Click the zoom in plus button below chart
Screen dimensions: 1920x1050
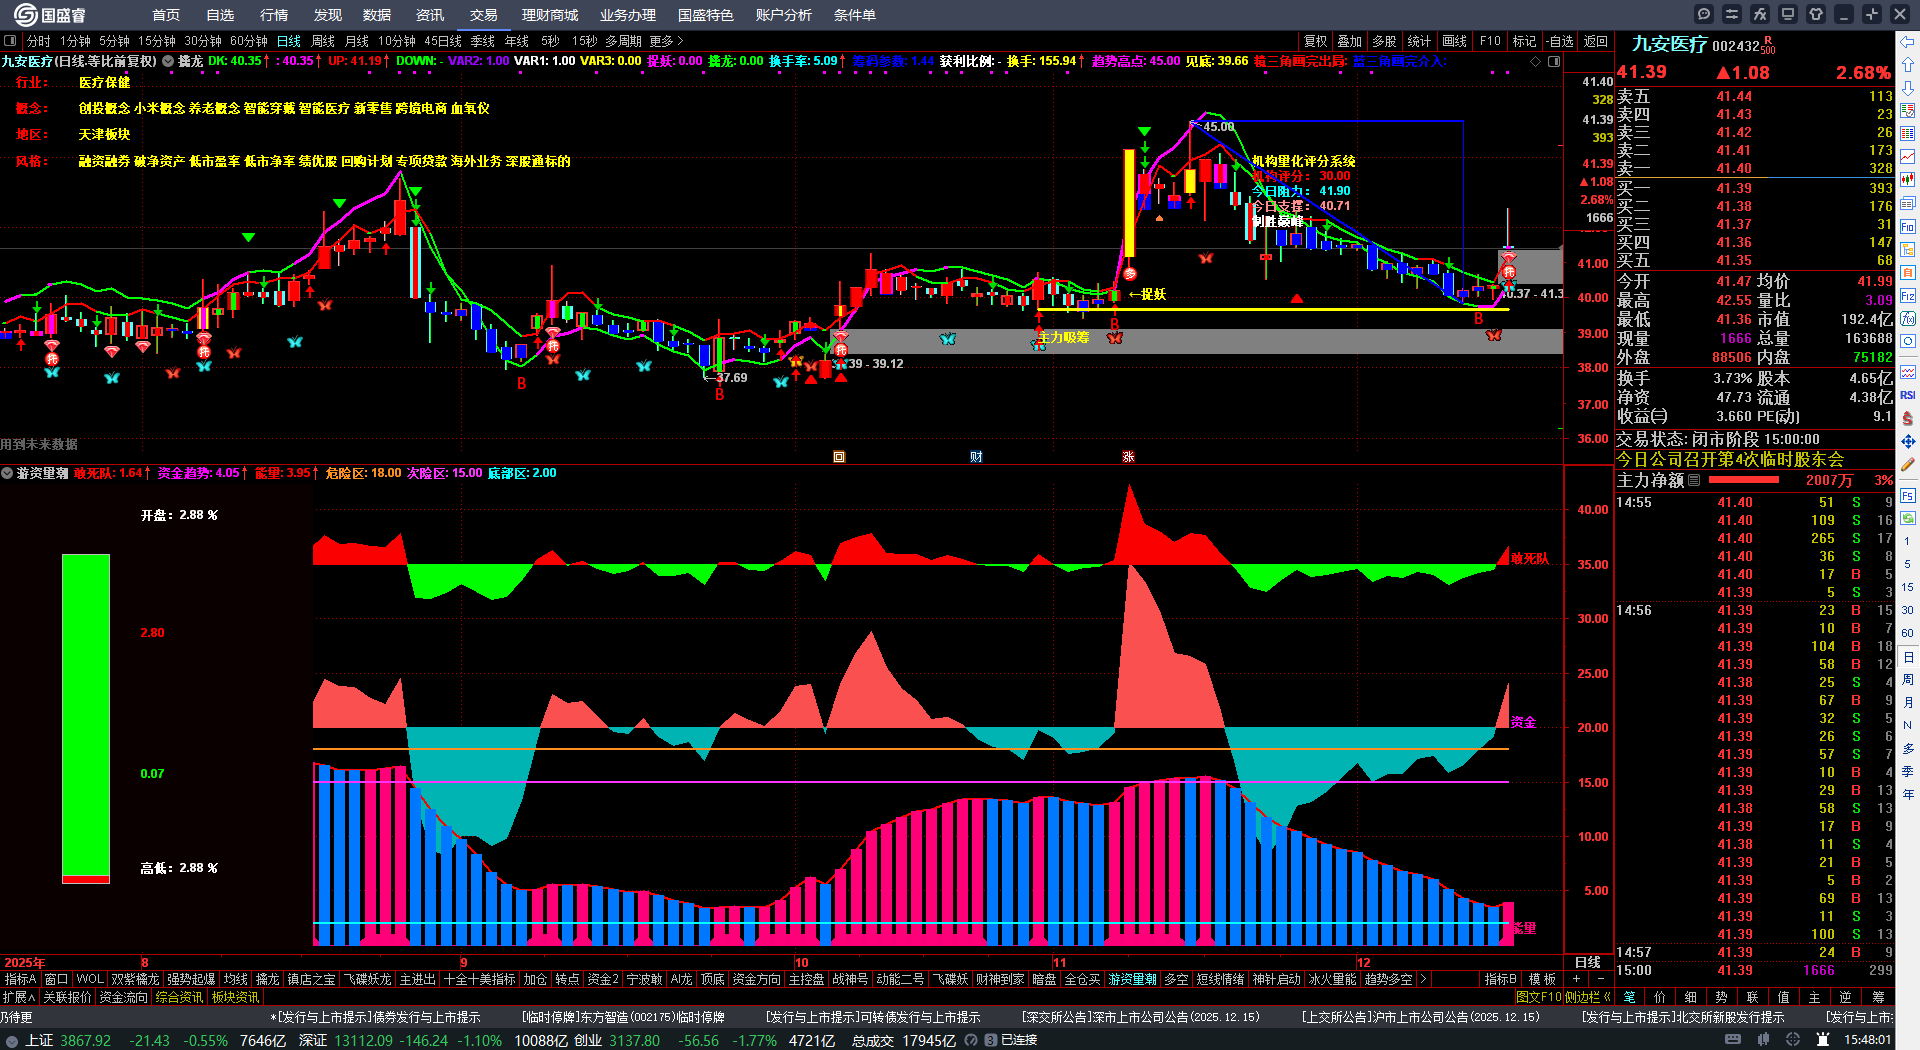tap(1576, 979)
